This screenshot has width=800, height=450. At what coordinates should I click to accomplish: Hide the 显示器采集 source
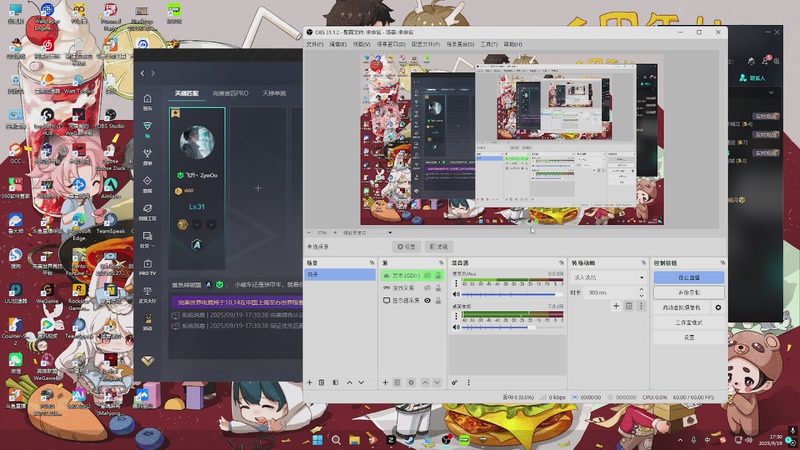428,301
